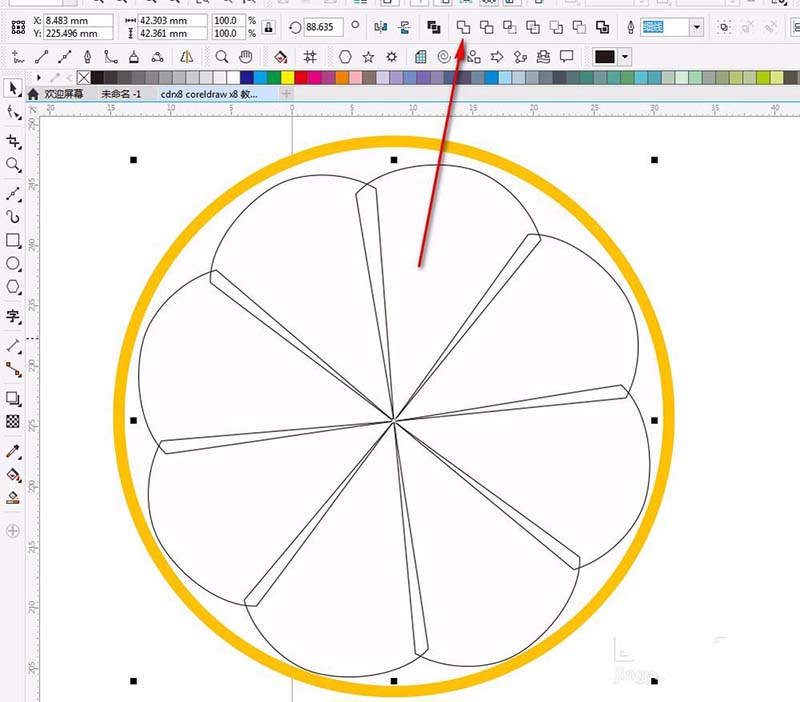Click the quick customize plus button in the toolbox
This screenshot has height=702, width=800.
click(13, 531)
